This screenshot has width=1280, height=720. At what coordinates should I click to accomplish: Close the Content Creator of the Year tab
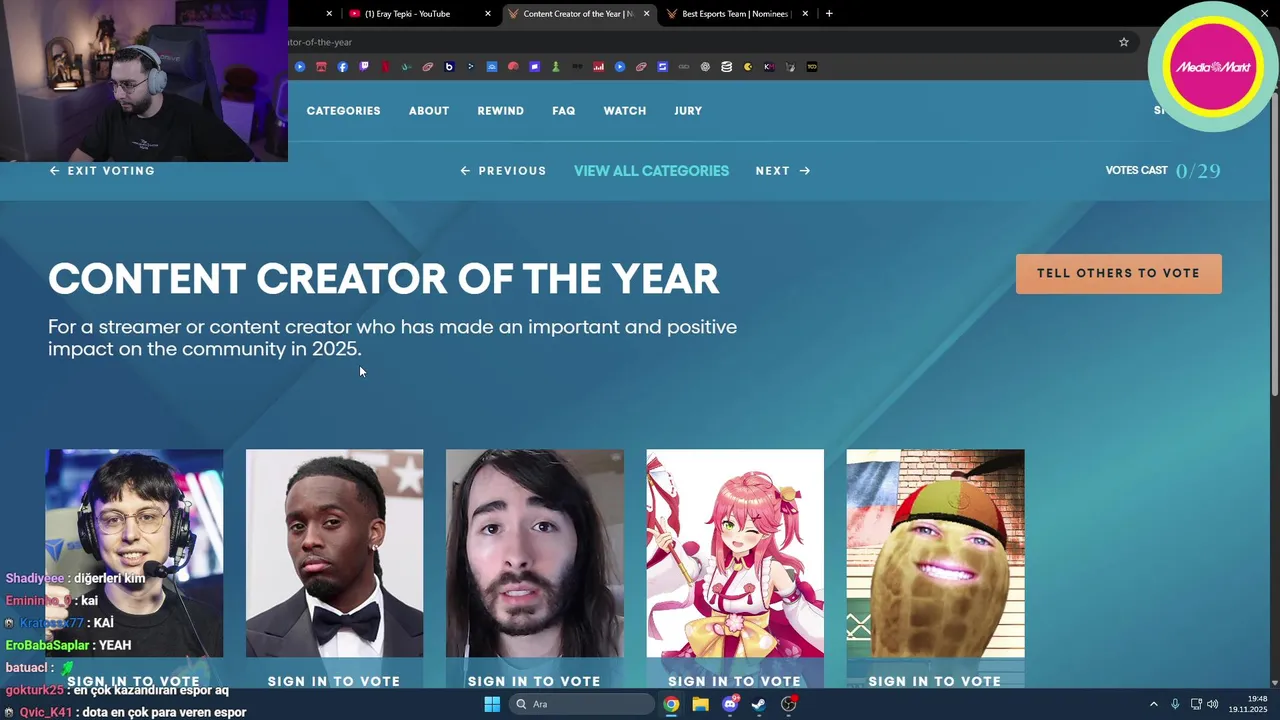[x=646, y=14]
